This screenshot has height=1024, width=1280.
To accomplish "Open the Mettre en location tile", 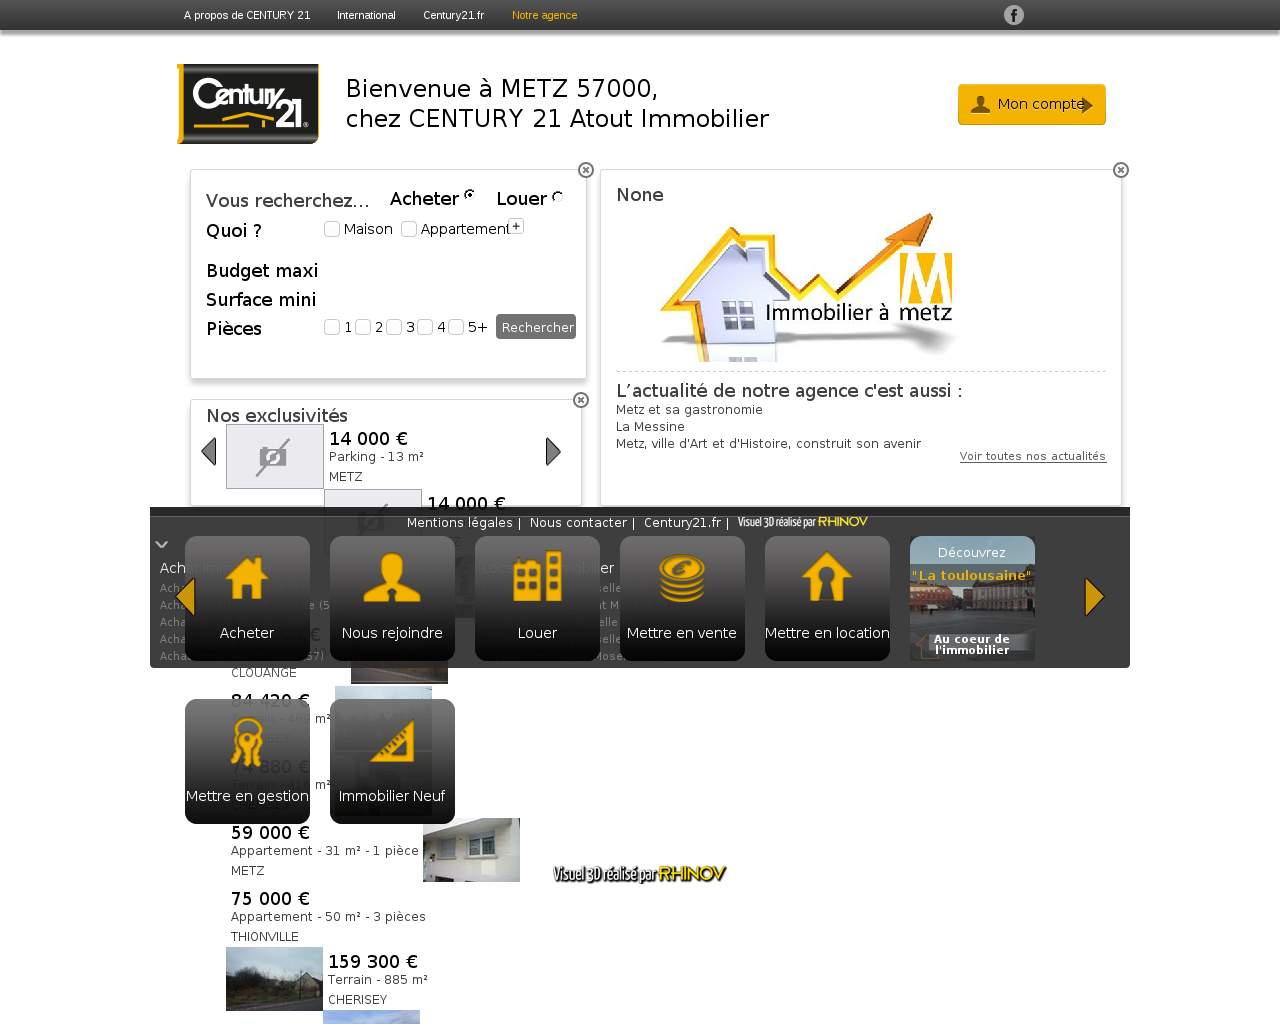I will pos(827,598).
